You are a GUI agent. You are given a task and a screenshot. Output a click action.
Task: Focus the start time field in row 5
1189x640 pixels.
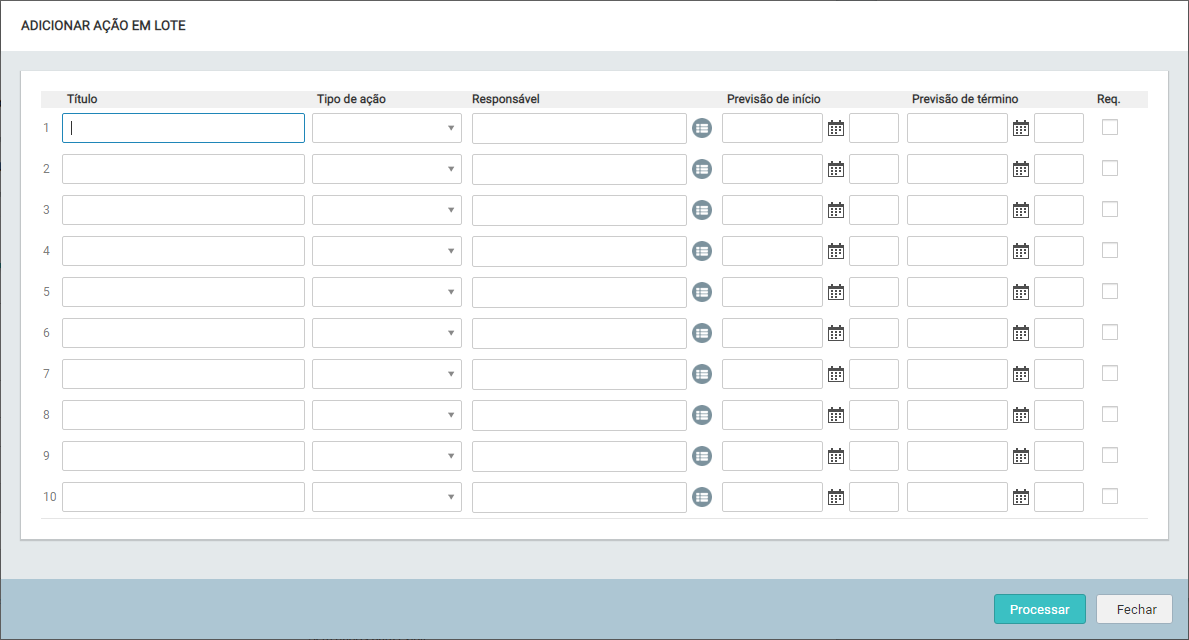click(874, 292)
